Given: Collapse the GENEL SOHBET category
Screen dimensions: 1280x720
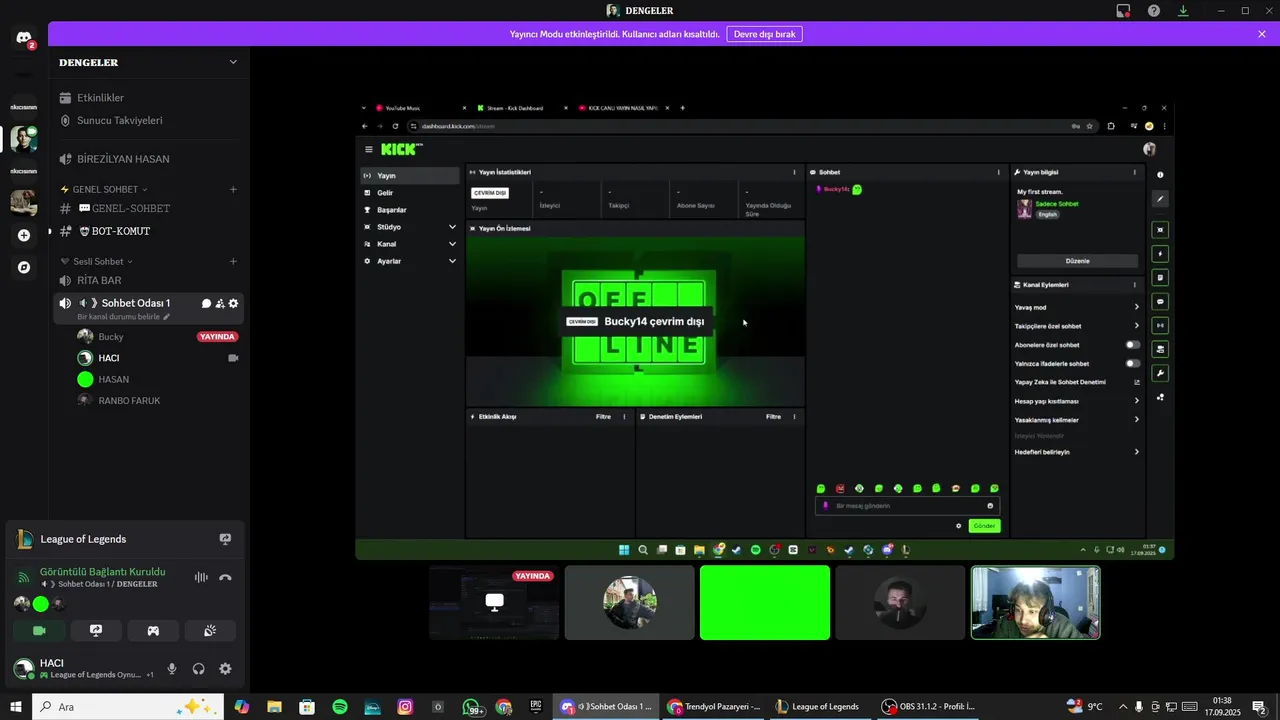Looking at the screenshot, I should [x=103, y=189].
